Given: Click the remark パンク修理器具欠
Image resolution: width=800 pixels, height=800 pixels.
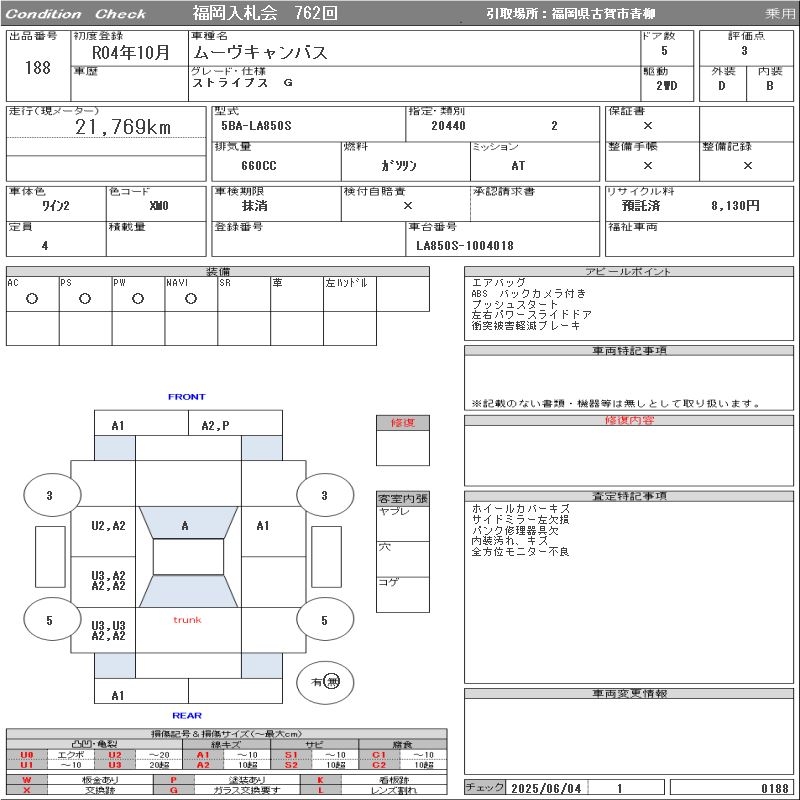Looking at the screenshot, I should click(515, 530).
